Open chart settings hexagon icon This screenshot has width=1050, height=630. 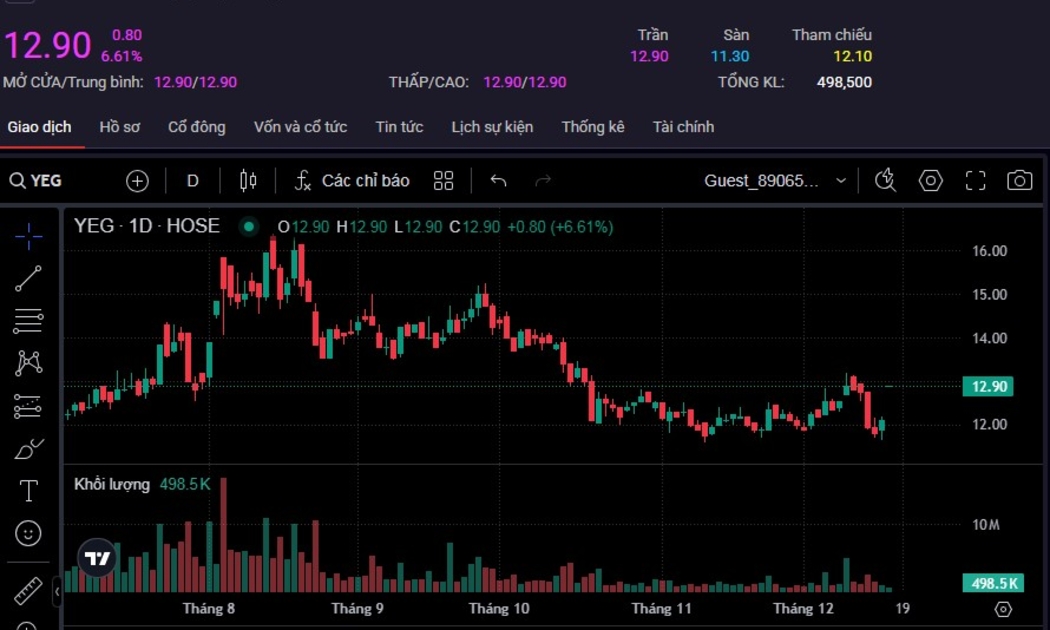(931, 180)
